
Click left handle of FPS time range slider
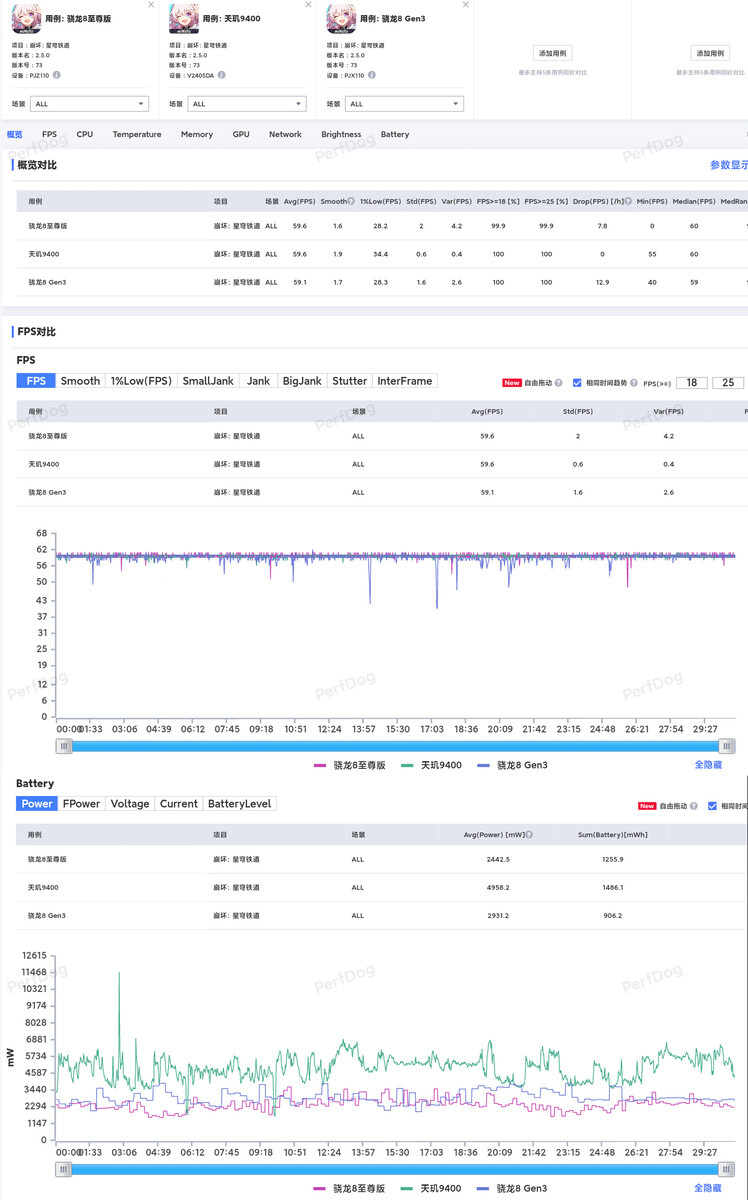pyautogui.click(x=65, y=746)
